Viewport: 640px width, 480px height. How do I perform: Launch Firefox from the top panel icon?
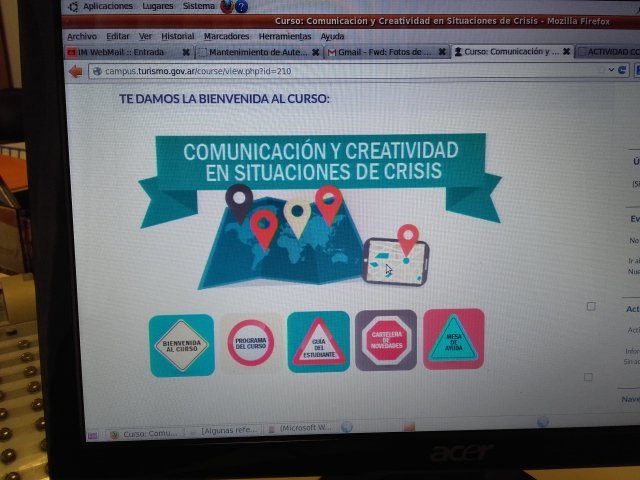point(227,6)
